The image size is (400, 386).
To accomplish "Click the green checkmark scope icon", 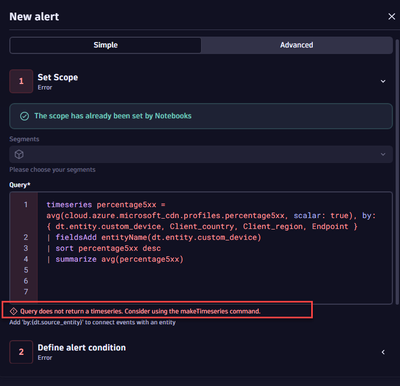I will [24, 116].
